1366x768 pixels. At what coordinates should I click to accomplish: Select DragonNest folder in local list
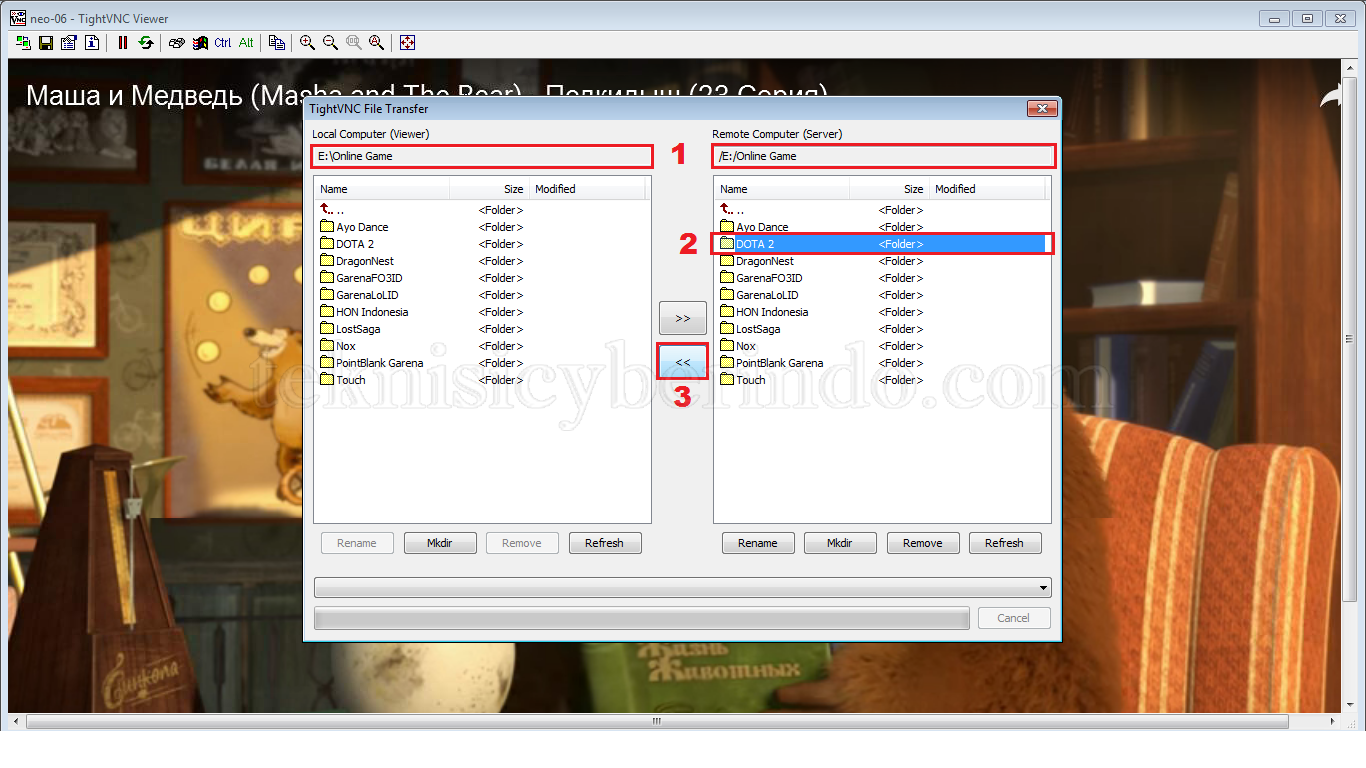tap(357, 261)
